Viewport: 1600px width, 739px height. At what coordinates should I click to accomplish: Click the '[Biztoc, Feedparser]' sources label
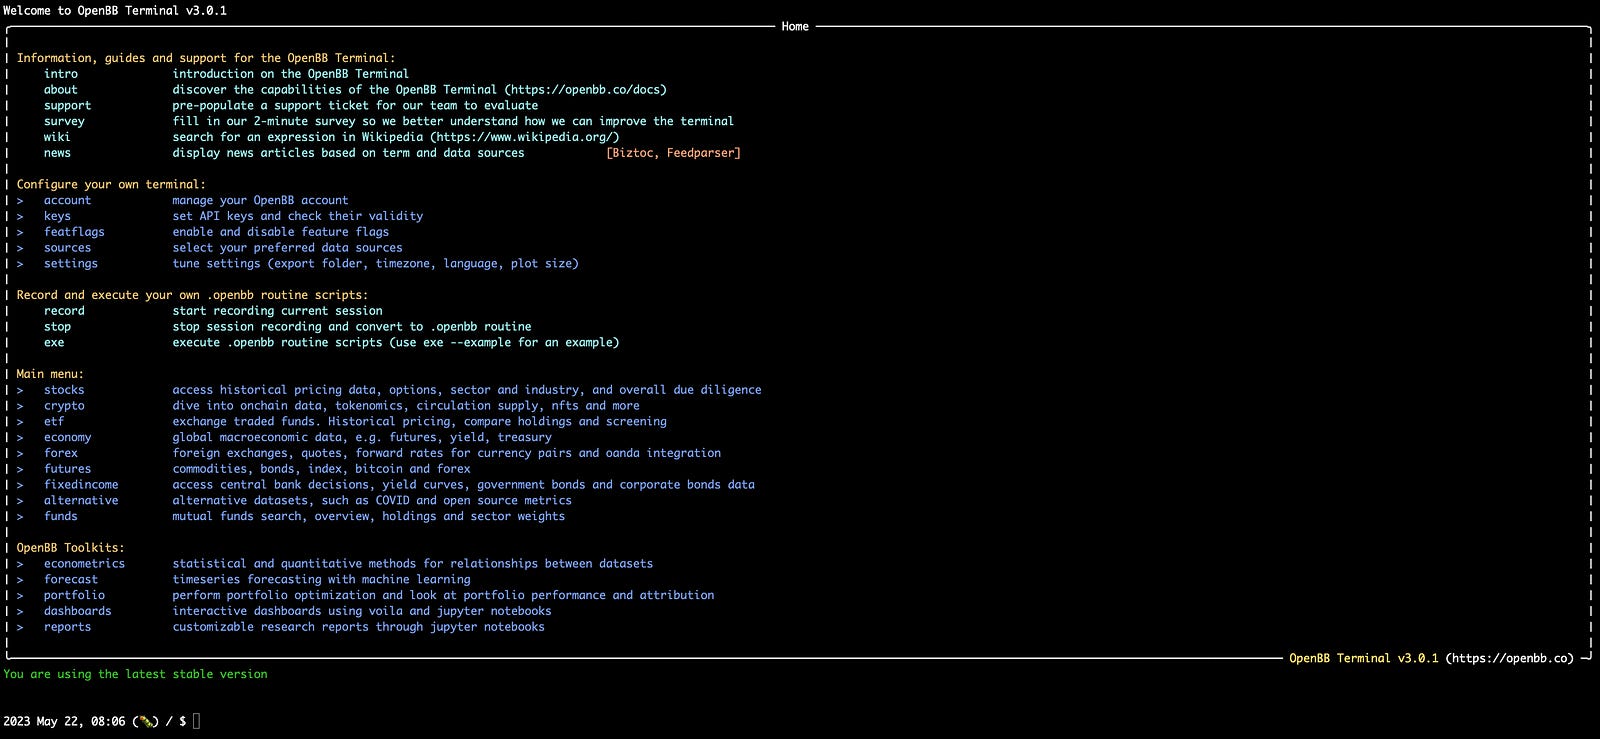pyautogui.click(x=673, y=153)
